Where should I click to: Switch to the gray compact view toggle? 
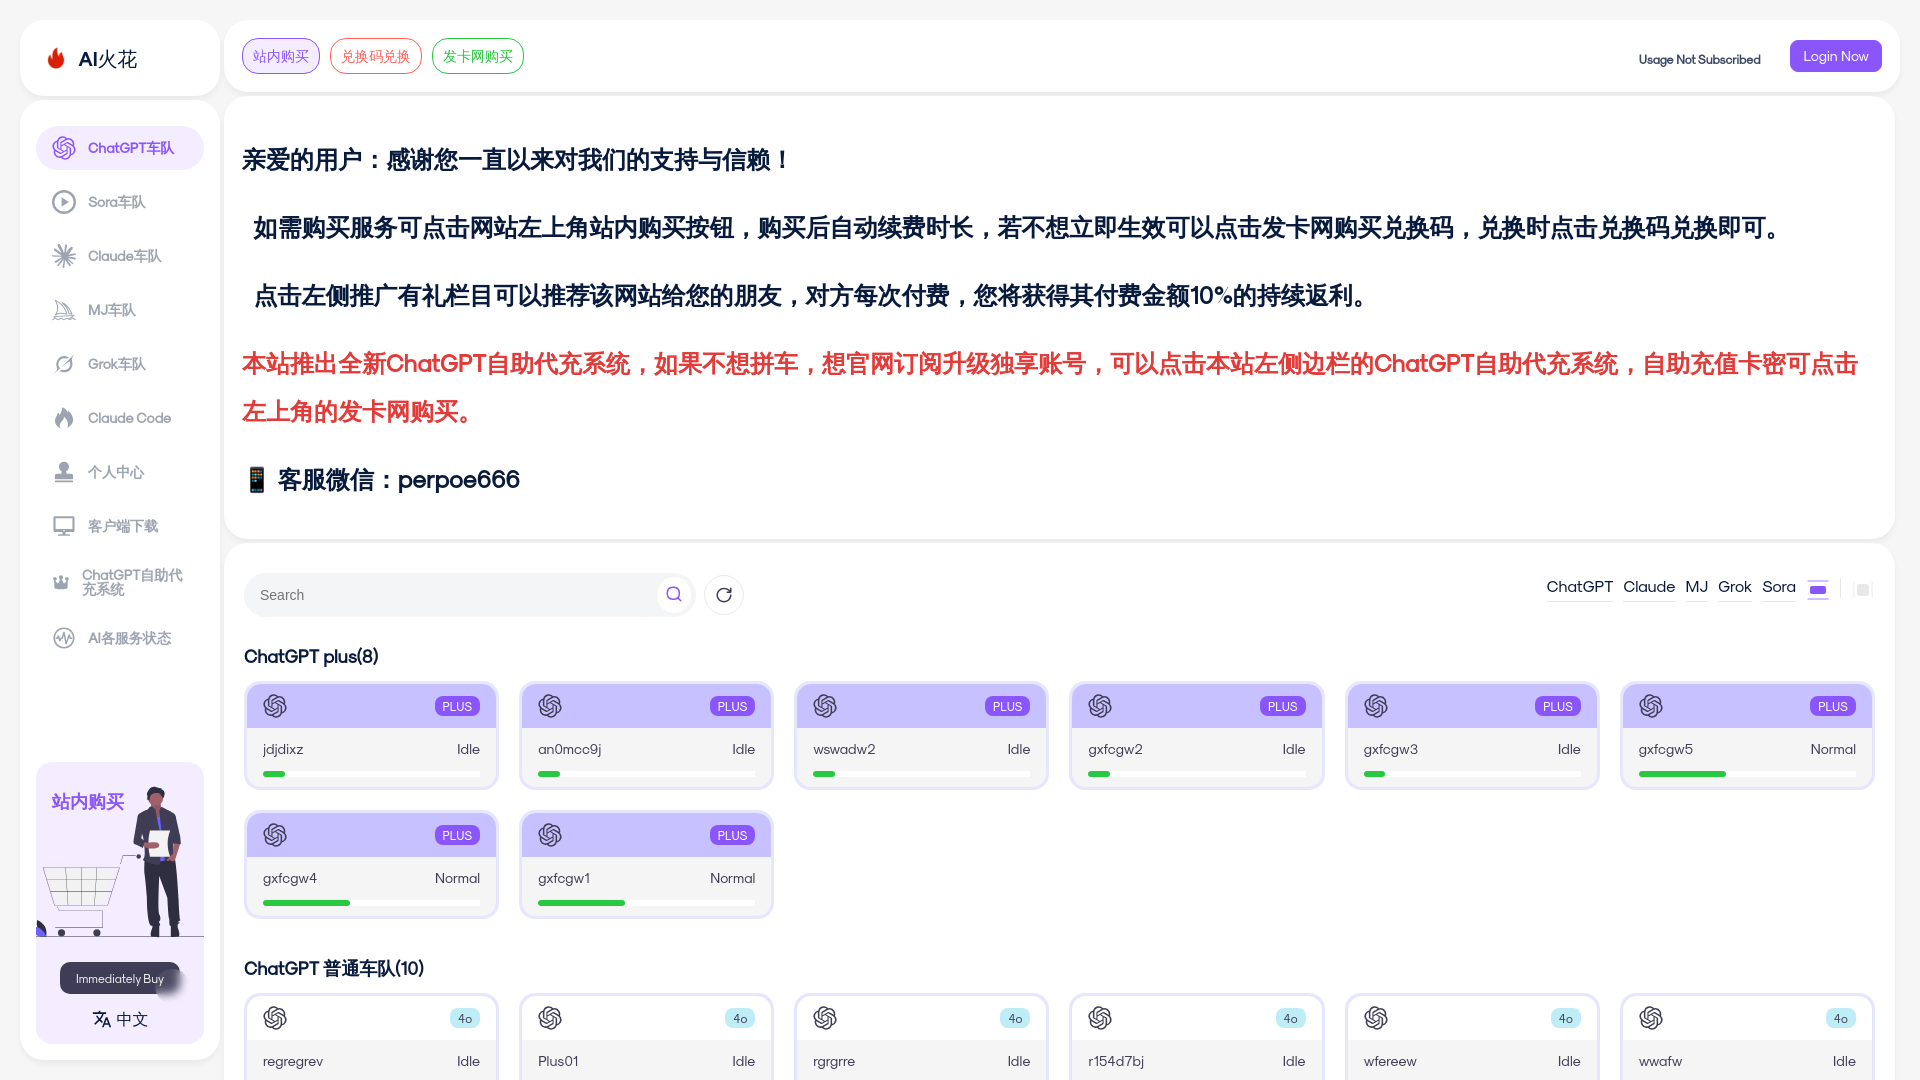click(x=1862, y=589)
